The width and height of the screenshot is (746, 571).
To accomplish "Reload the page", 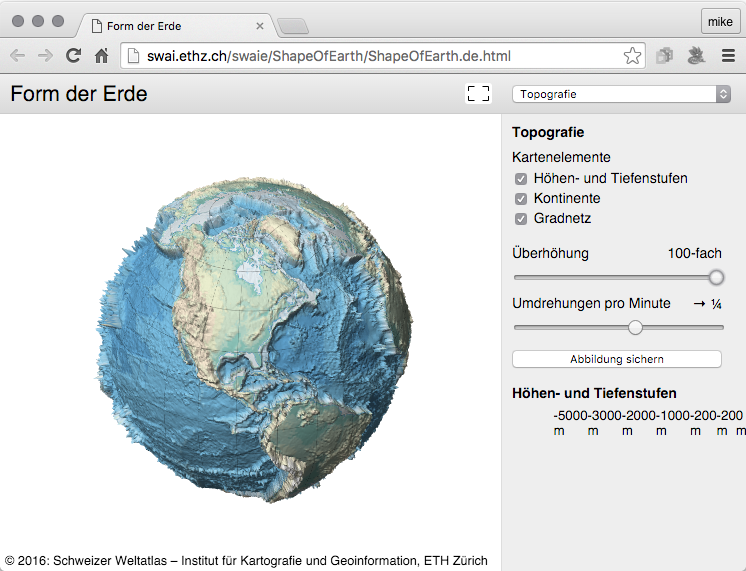I will [x=73, y=56].
